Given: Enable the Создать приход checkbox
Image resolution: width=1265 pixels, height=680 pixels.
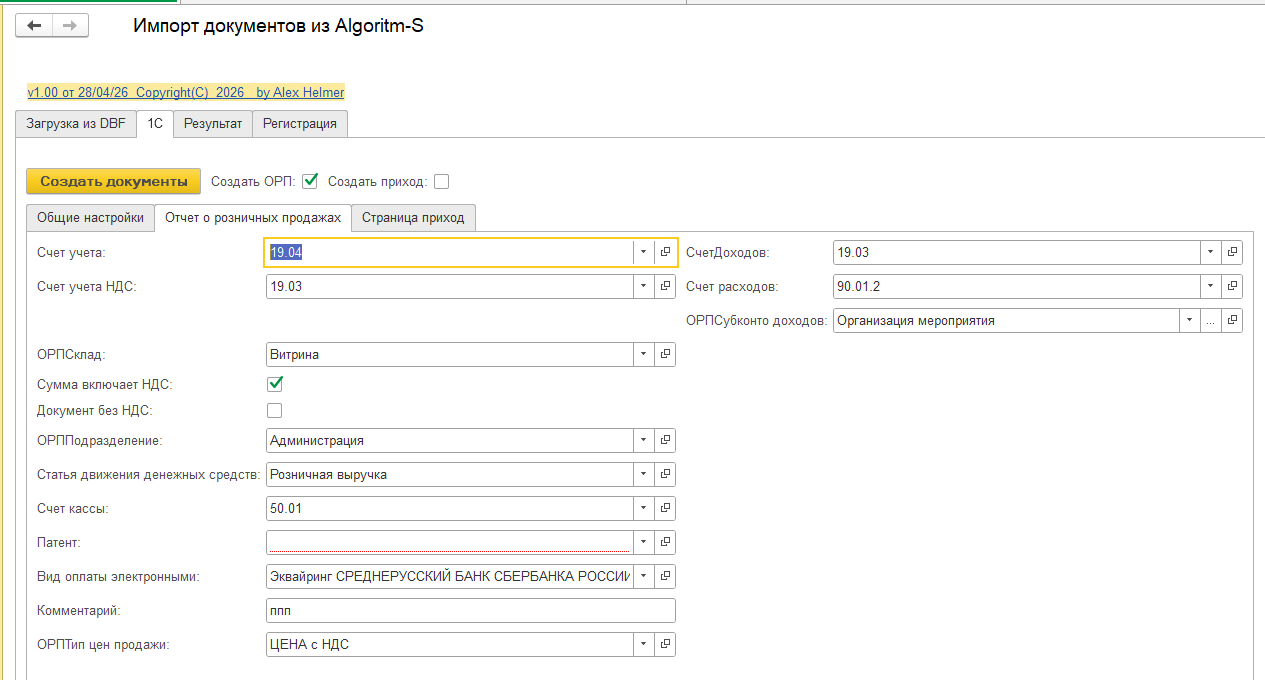Looking at the screenshot, I should point(442,182).
